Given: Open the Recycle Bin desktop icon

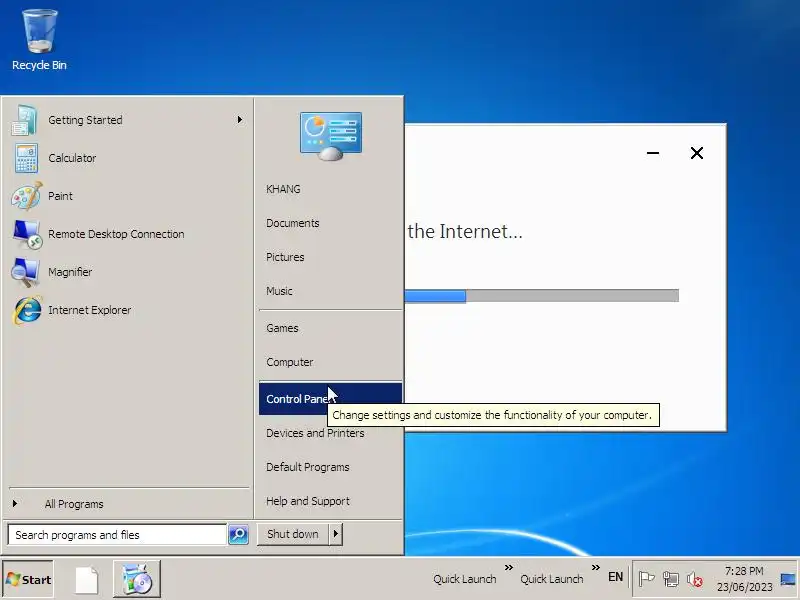Looking at the screenshot, I should click(x=39, y=40).
